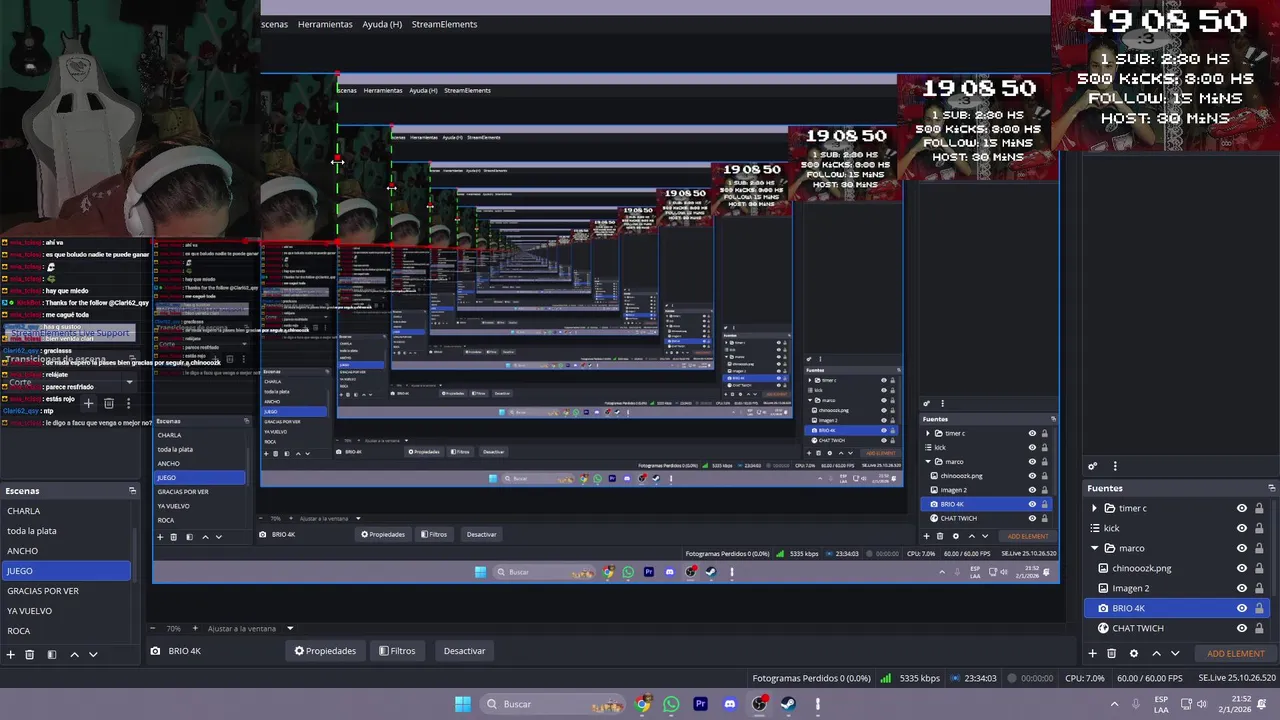Image resolution: width=1280 pixels, height=720 pixels.
Task: Select CHARLA scene in main Escenas dock
Action: coord(66,511)
